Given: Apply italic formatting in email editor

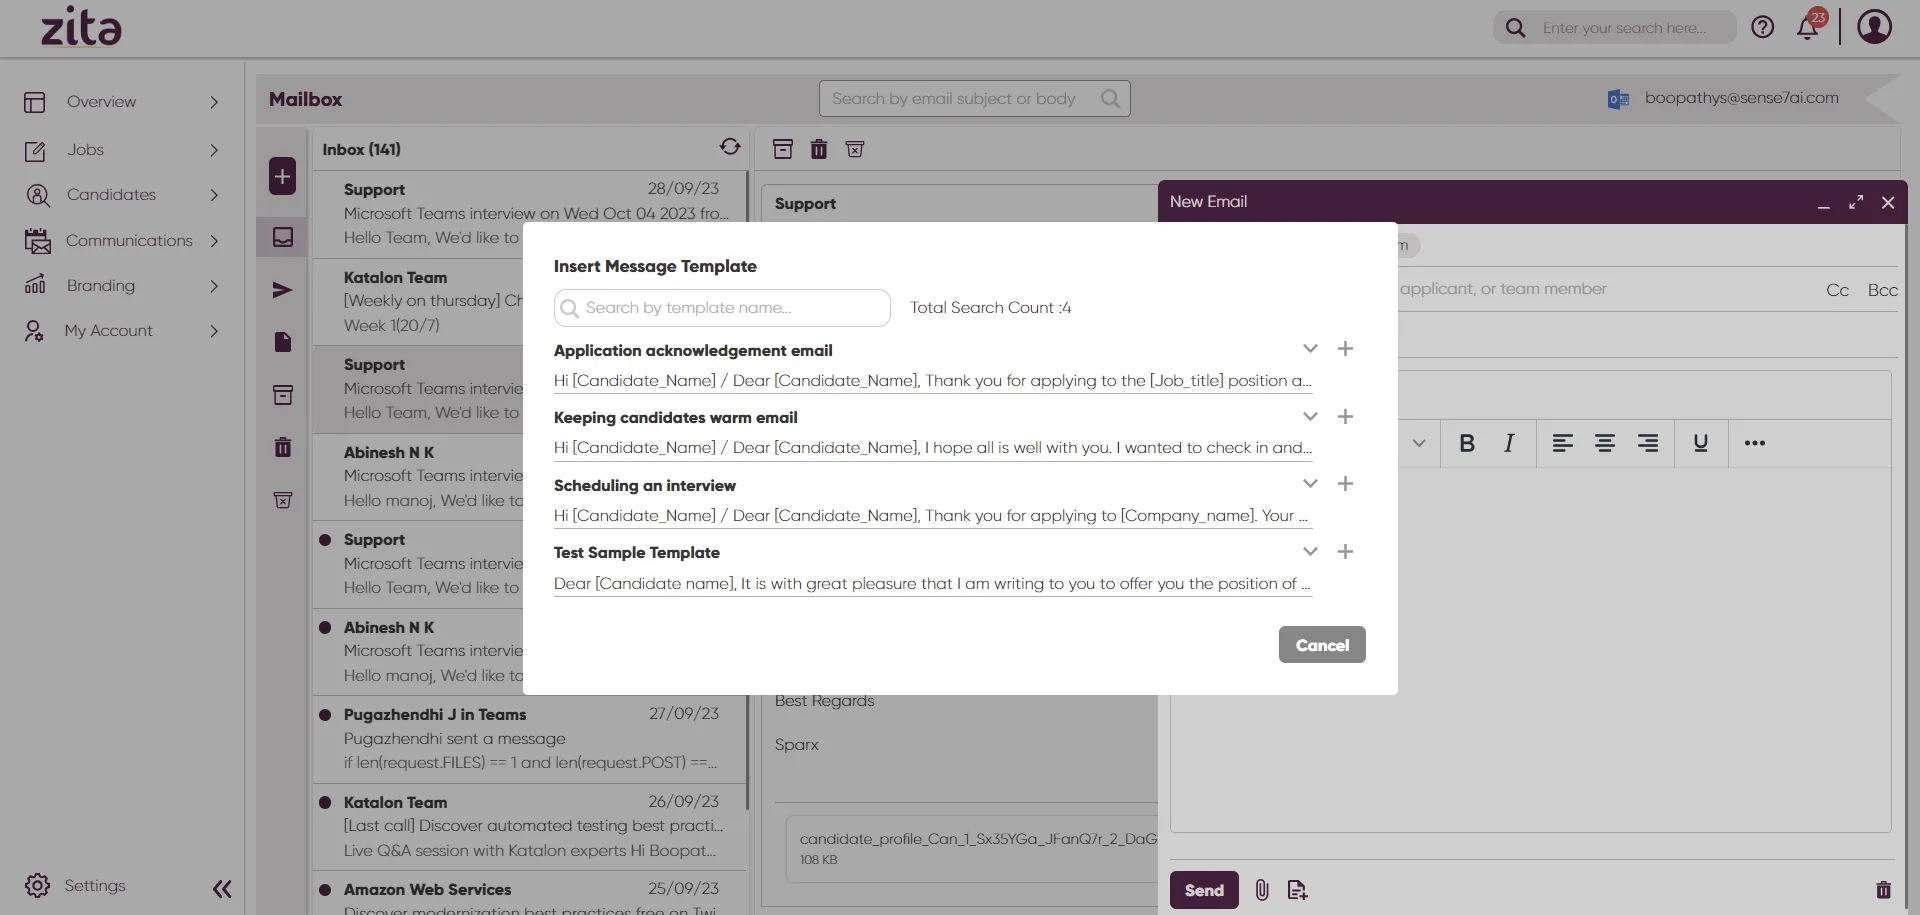Looking at the screenshot, I should (x=1509, y=443).
